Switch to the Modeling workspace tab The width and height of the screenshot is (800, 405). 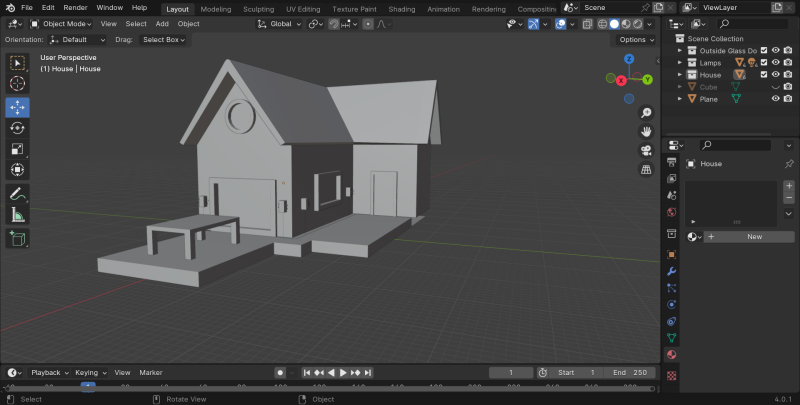(x=216, y=9)
